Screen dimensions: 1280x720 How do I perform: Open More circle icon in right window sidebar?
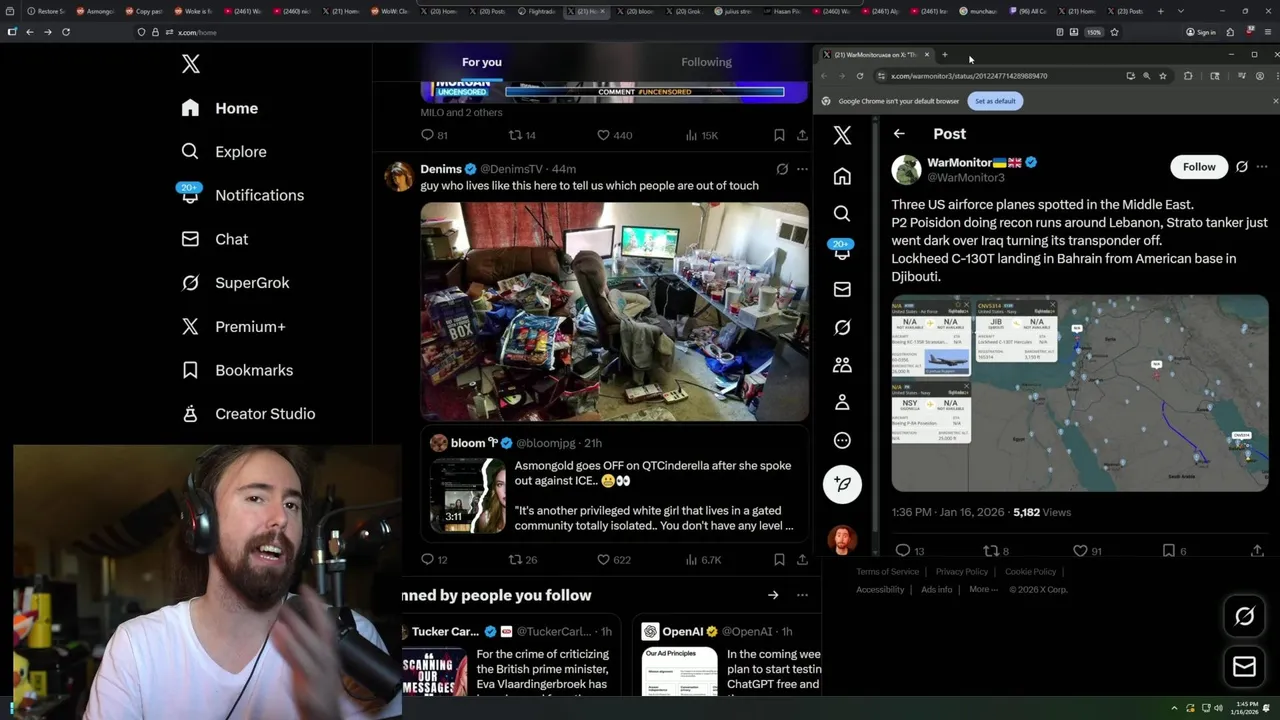842,441
